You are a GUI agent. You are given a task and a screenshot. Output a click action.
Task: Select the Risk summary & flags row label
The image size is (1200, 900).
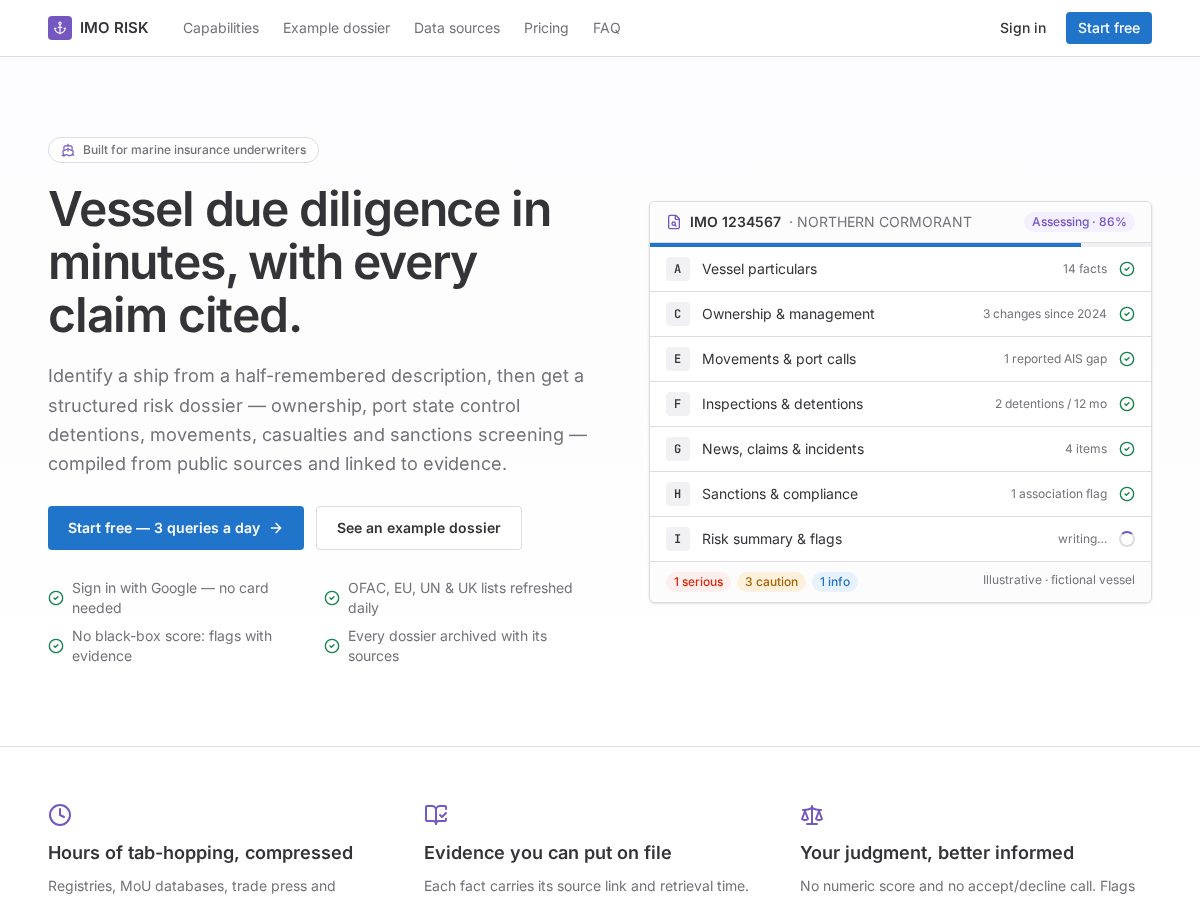[x=772, y=539]
